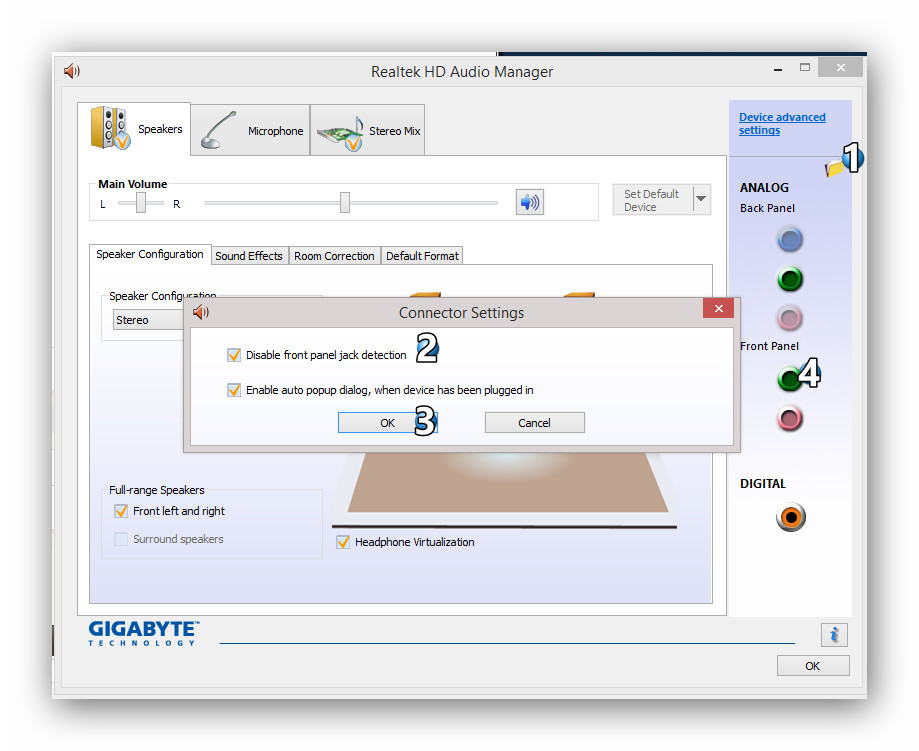
Task: Open the information button next to GIGABYTE logo
Action: tap(834, 635)
